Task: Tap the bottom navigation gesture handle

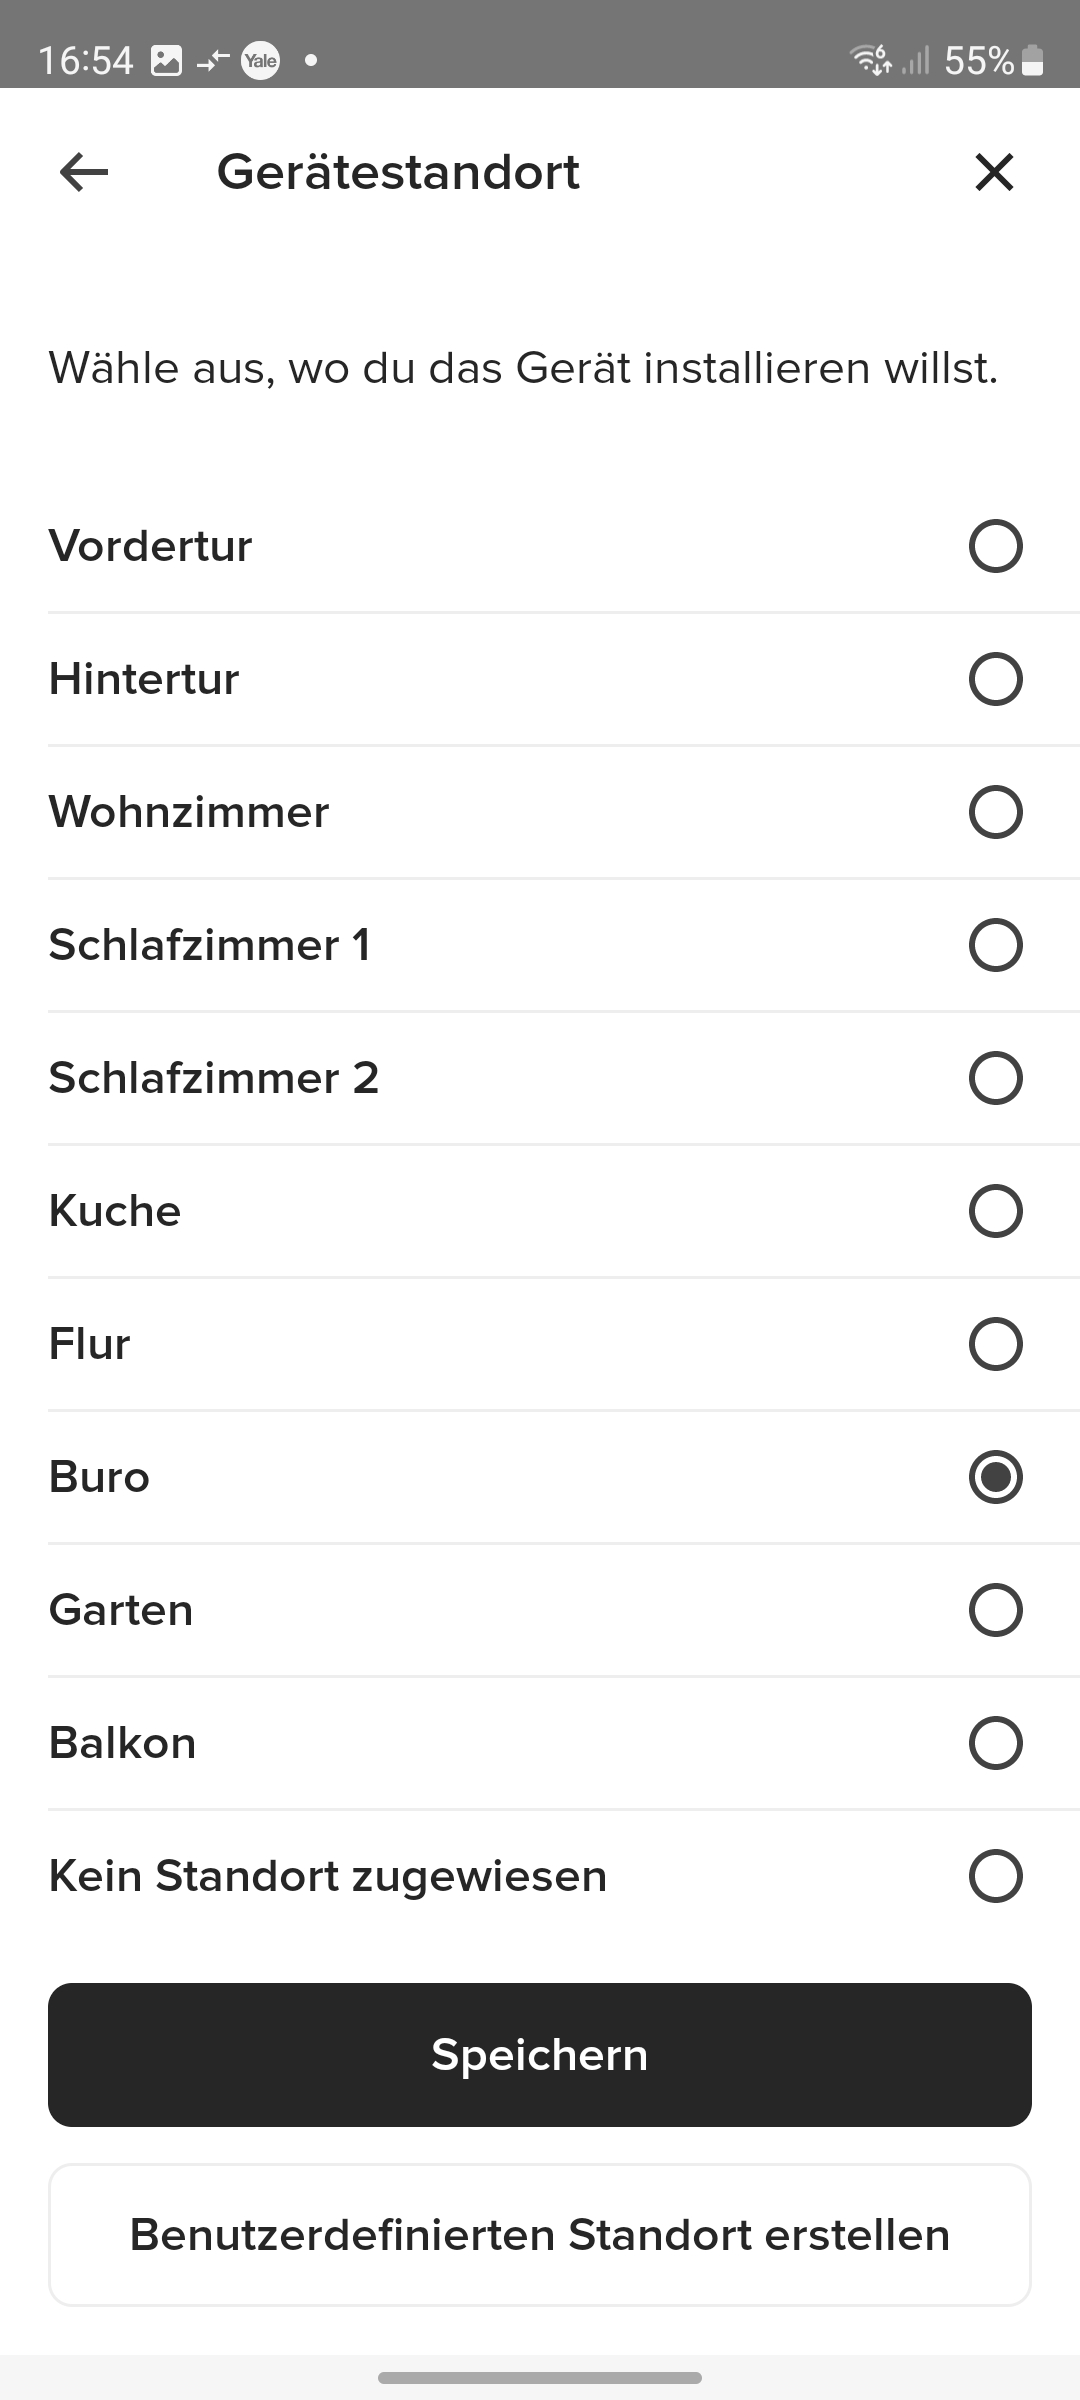Action: [x=540, y=2377]
